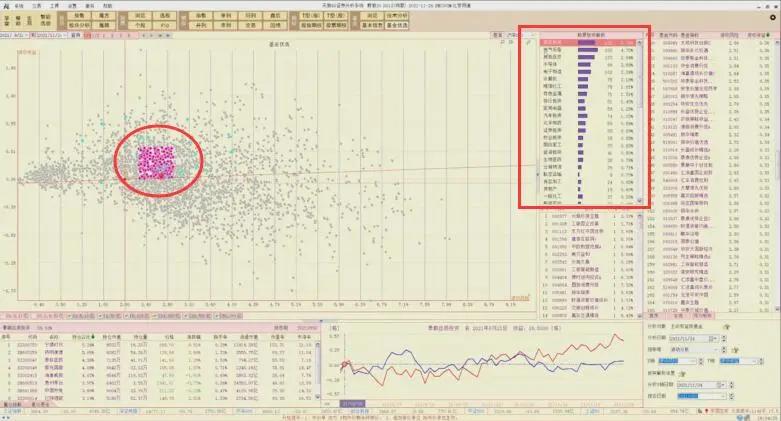
Task: Open the 系统 menu
Action: pyautogui.click(x=19, y=6)
